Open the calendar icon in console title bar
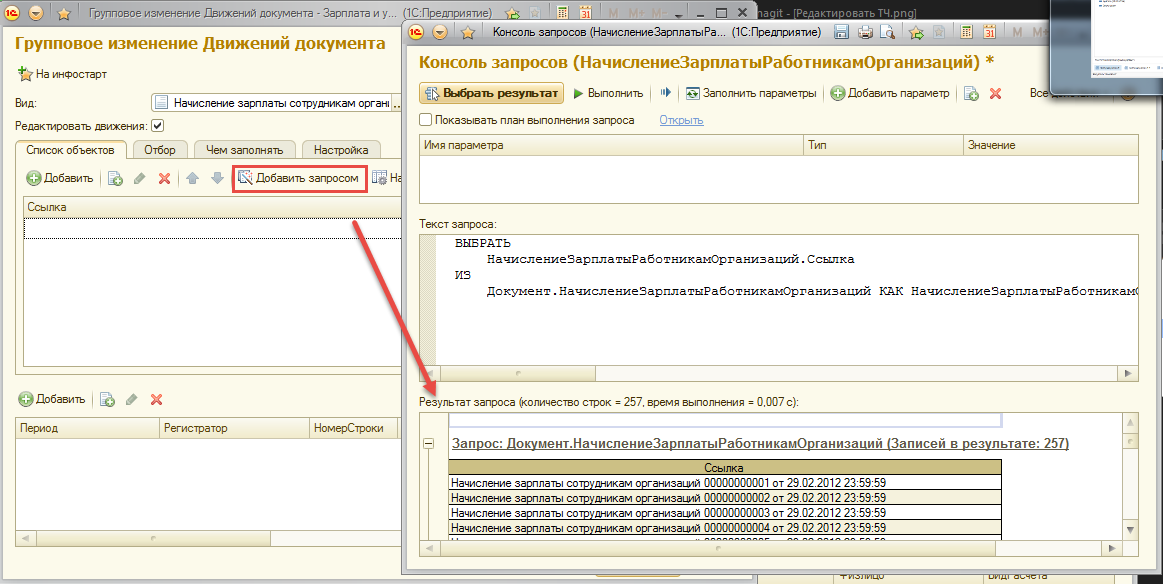 [x=988, y=32]
